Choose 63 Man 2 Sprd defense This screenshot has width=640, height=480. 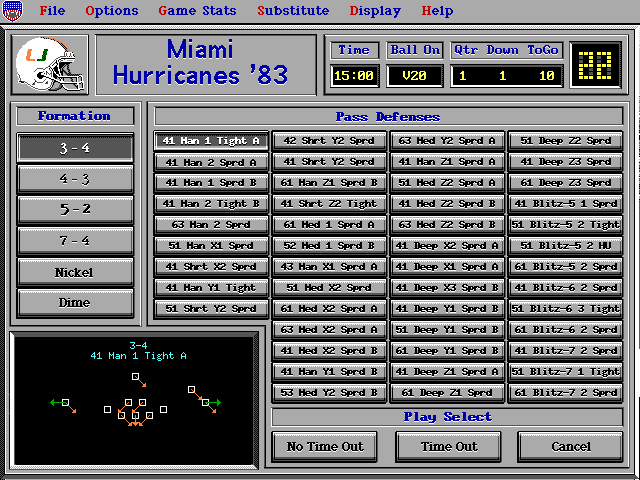(211, 225)
